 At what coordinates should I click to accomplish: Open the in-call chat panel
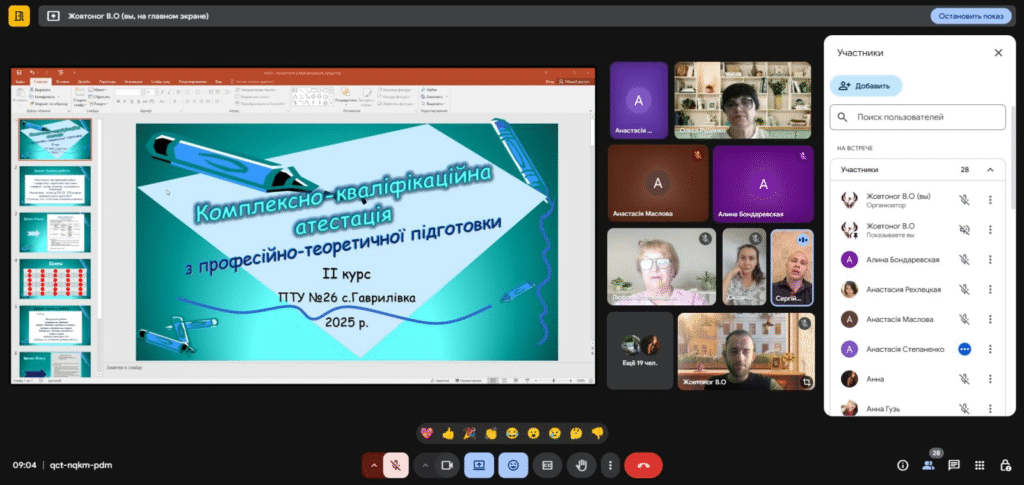coord(954,465)
